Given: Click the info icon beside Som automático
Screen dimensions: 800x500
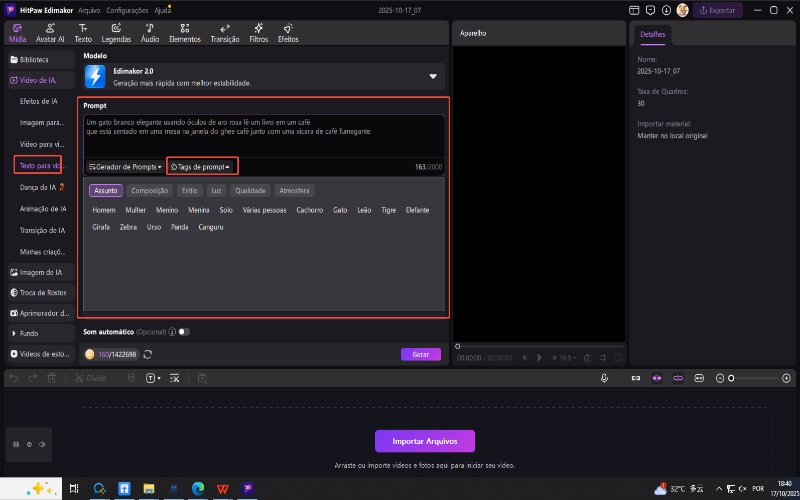Looking at the screenshot, I should (x=172, y=332).
